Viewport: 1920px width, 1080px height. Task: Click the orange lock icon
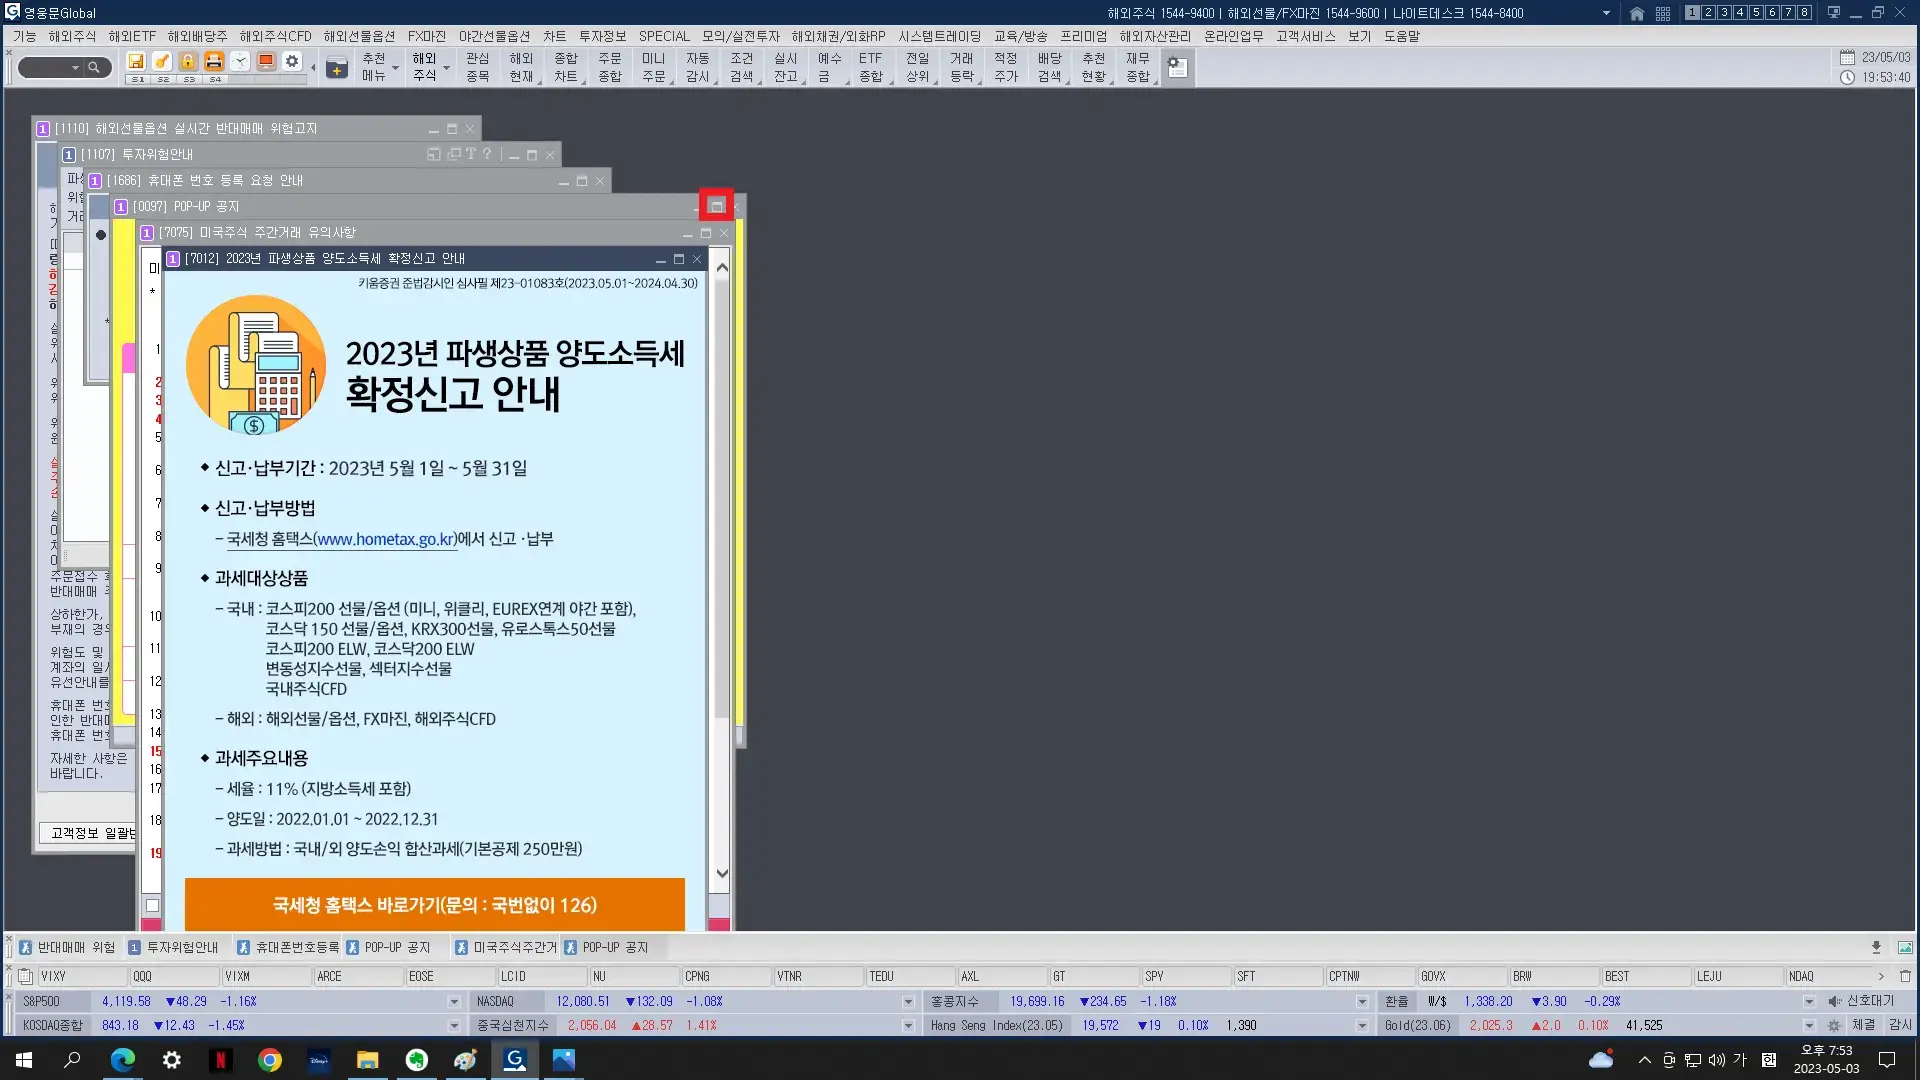(x=188, y=61)
